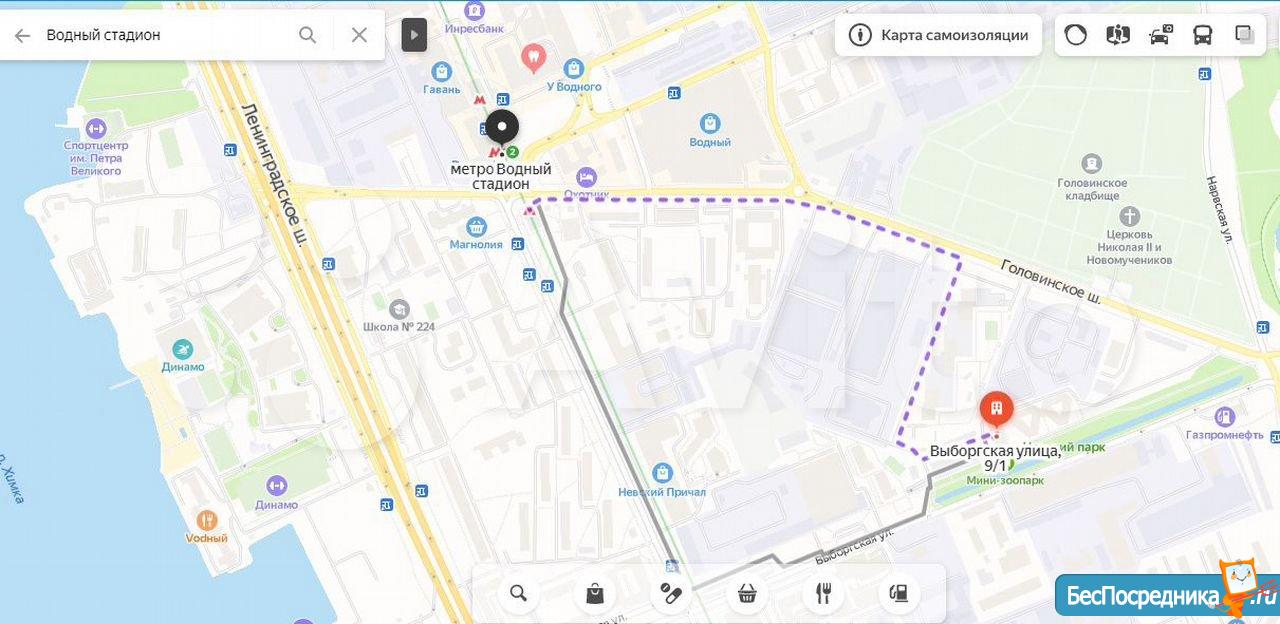Click the back arrow in search box
The image size is (1280, 624).
pyautogui.click(x=22, y=35)
